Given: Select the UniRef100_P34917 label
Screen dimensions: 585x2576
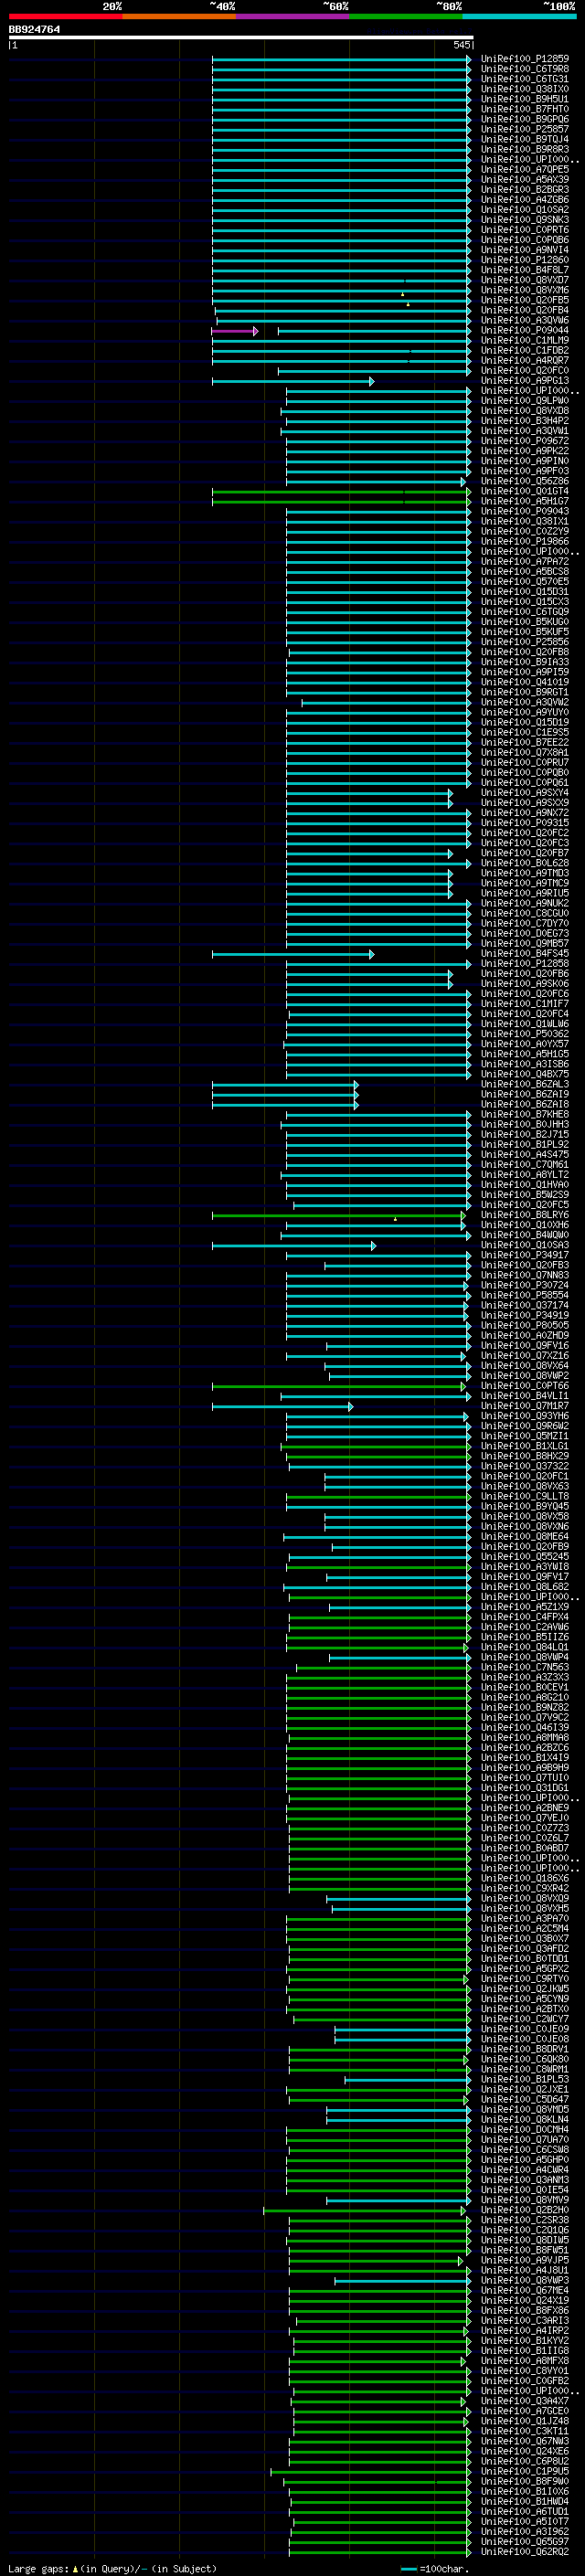Looking at the screenshot, I should (x=525, y=1255).
